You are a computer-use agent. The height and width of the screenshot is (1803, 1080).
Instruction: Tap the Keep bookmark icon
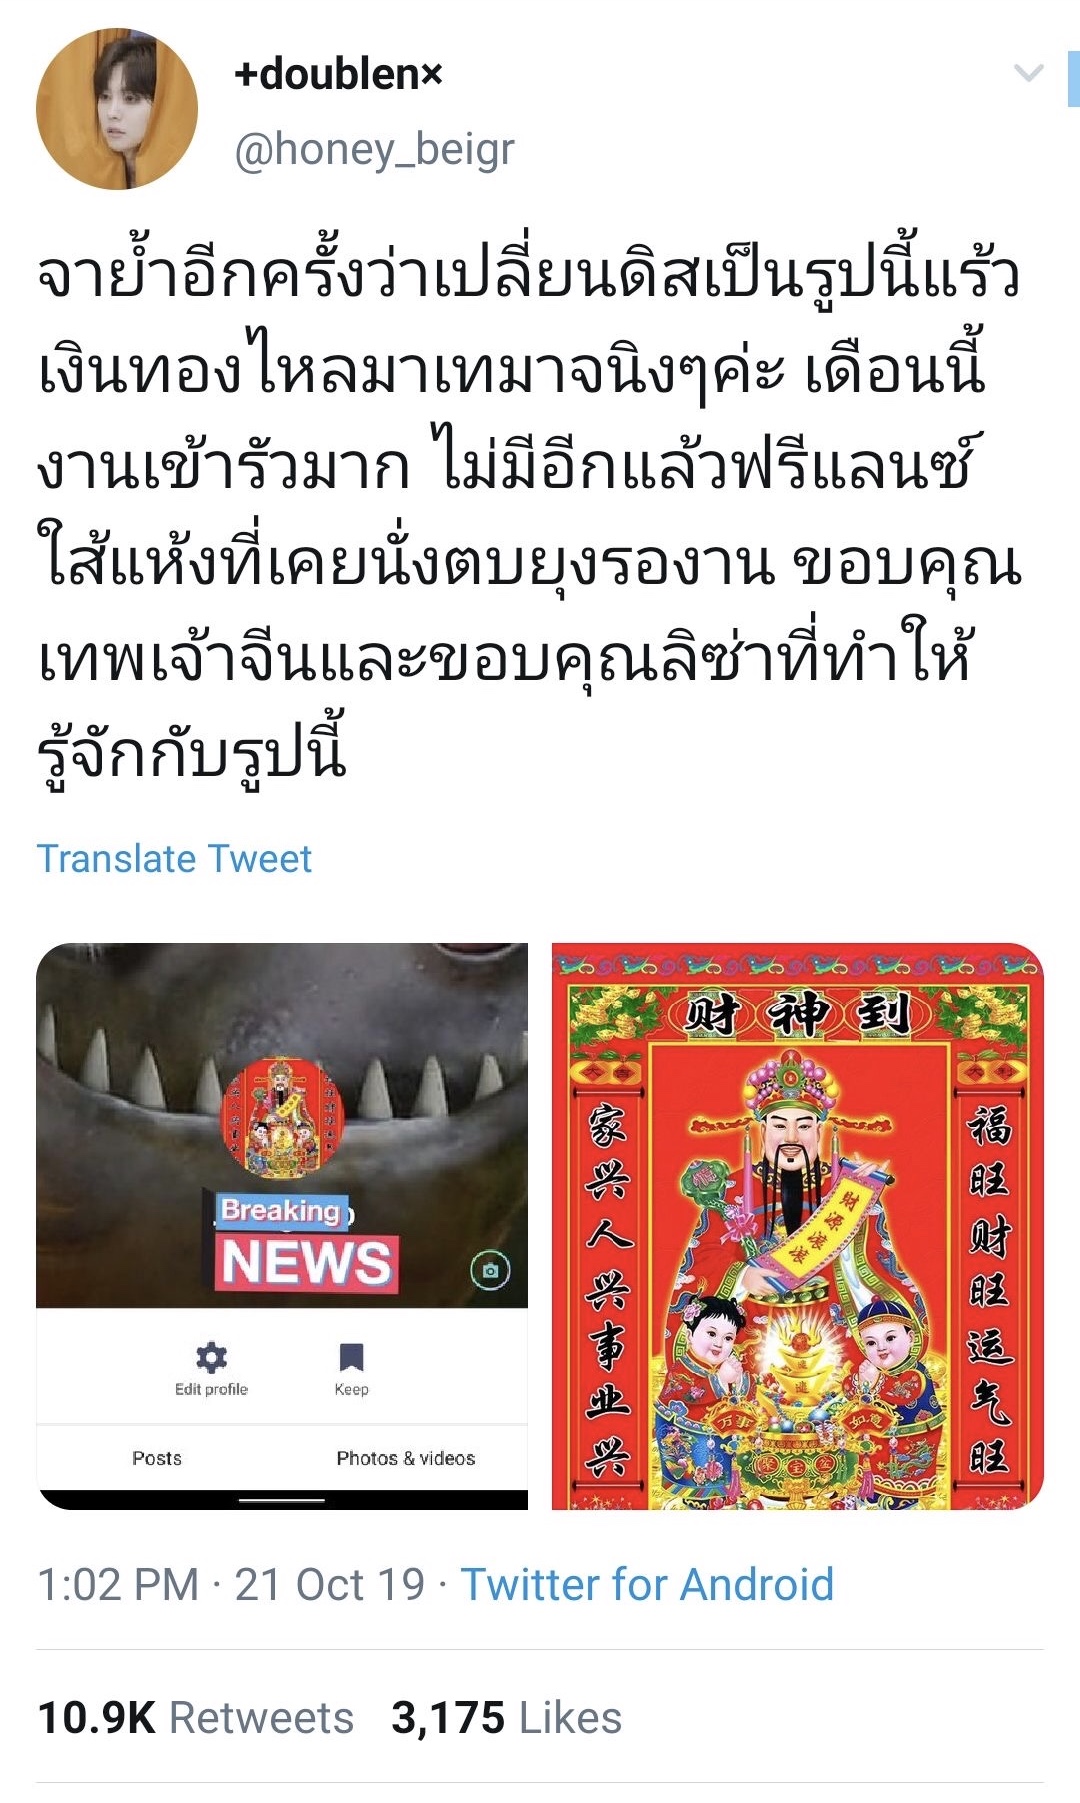click(351, 1357)
